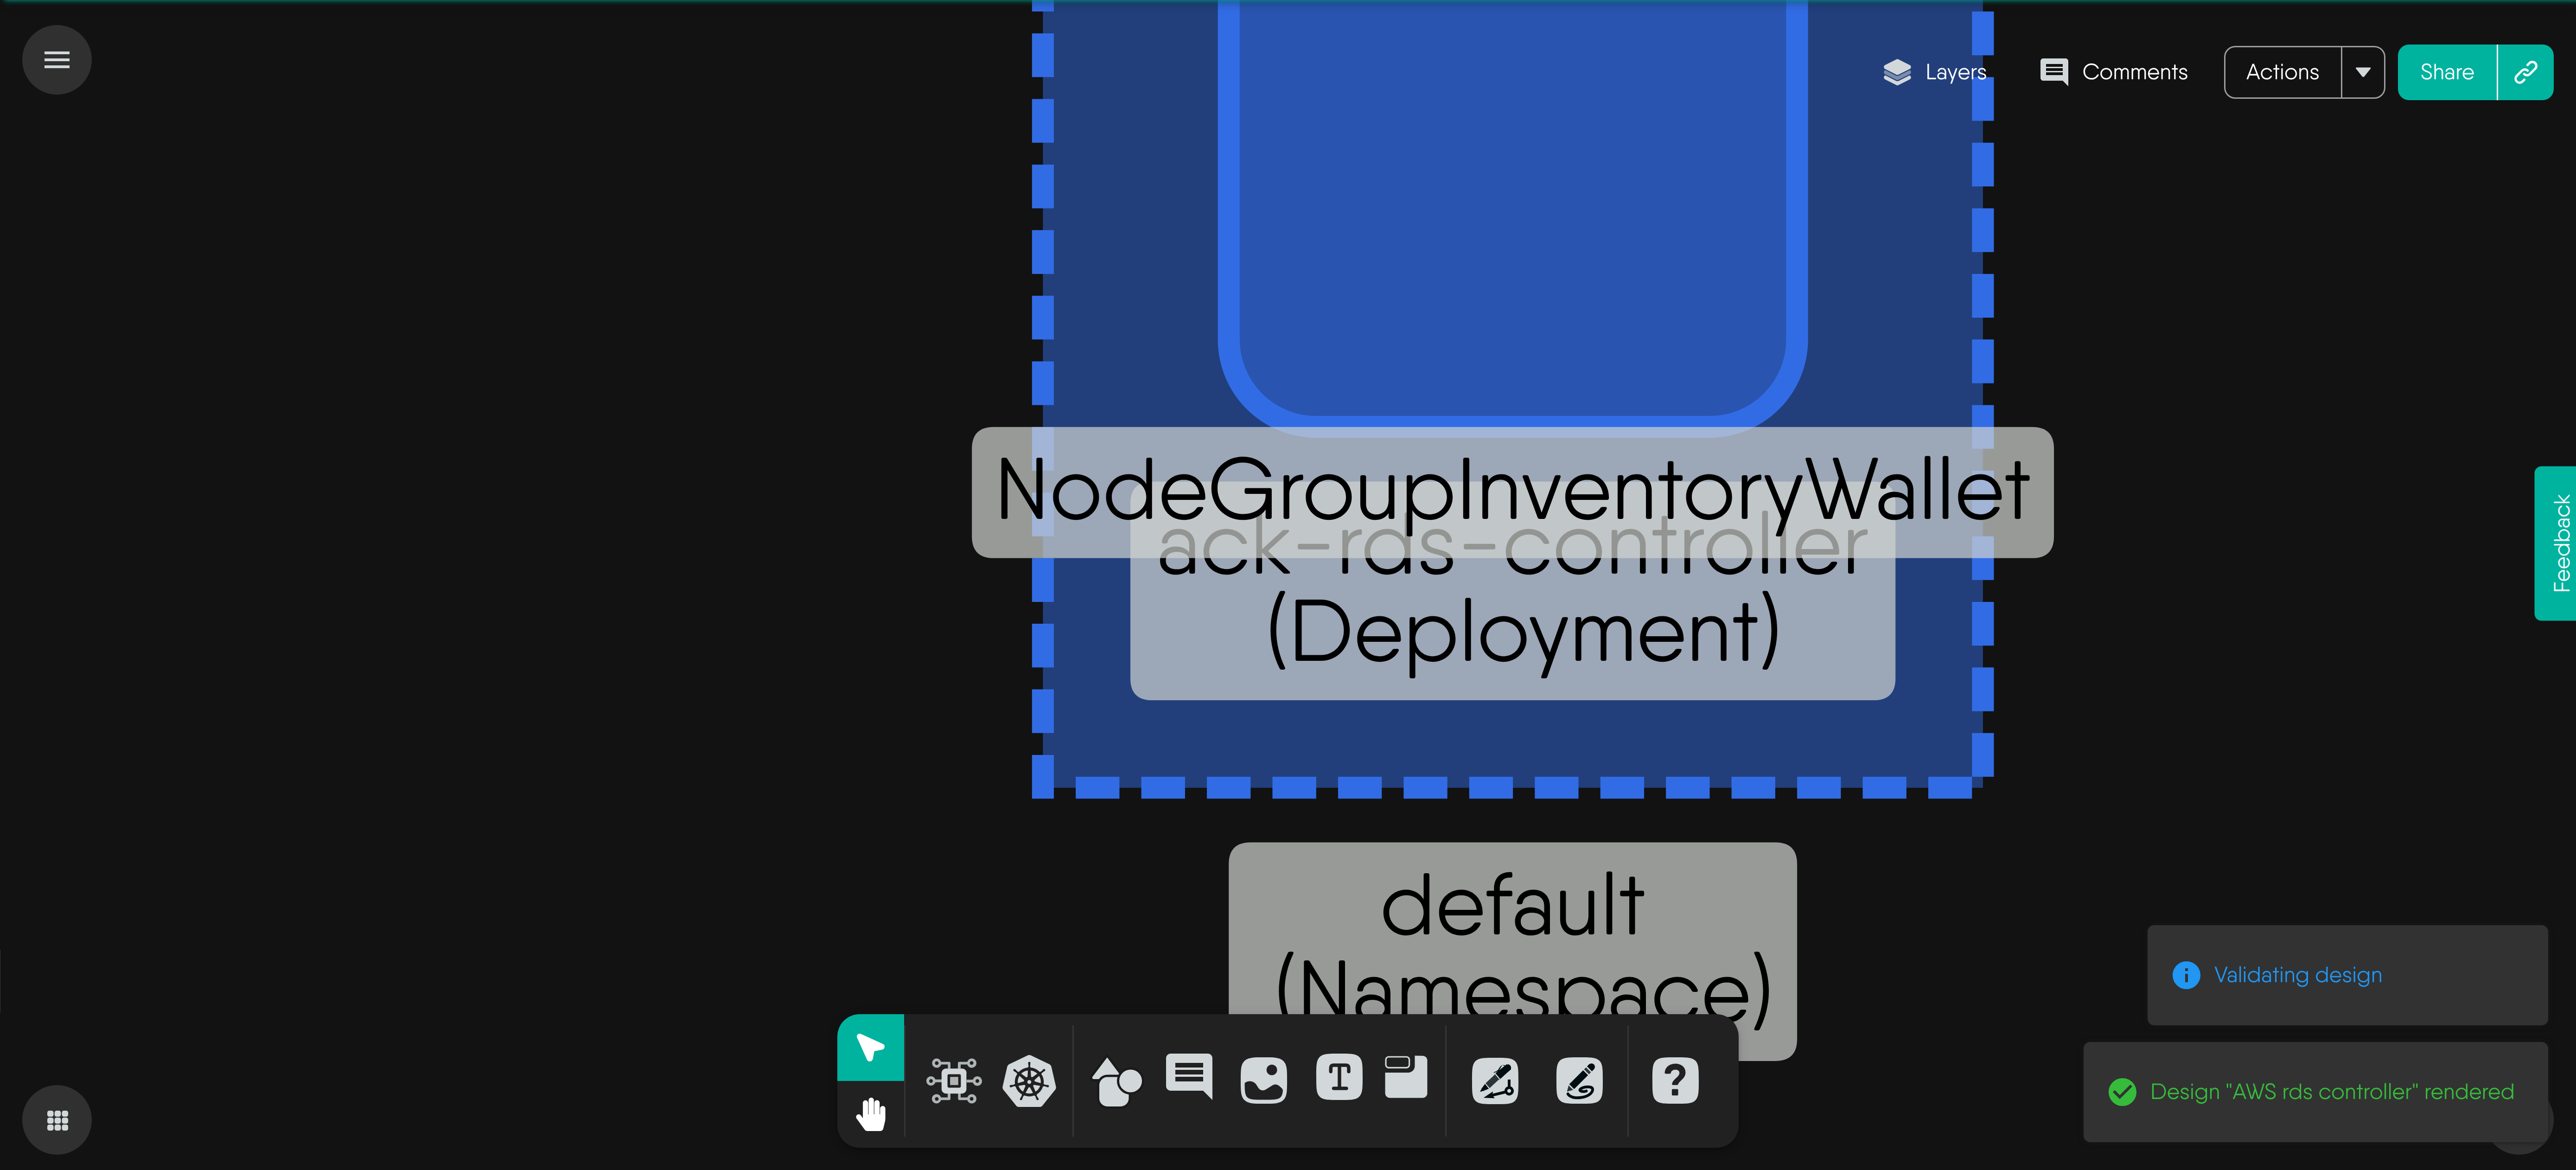The image size is (2576, 1170).
Task: Click the Actions button
Action: [2282, 72]
